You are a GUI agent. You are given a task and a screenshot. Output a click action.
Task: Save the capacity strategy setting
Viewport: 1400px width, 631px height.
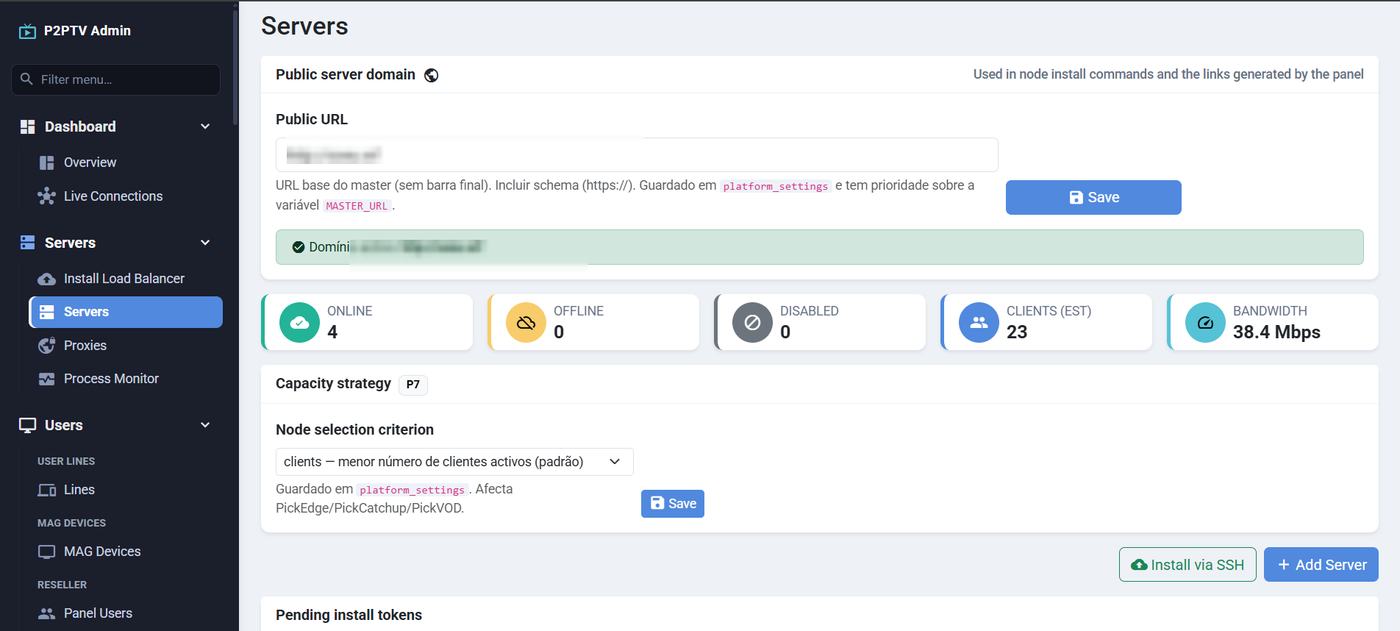(x=672, y=503)
